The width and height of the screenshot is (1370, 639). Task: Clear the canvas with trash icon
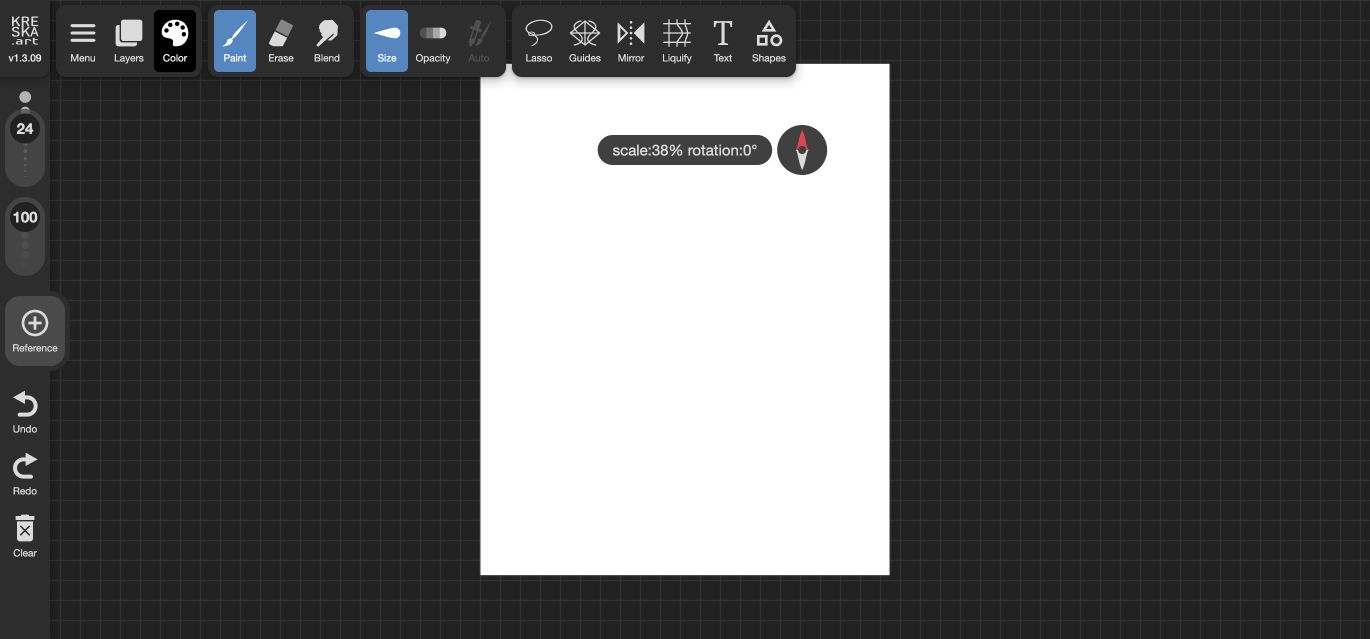point(25,537)
